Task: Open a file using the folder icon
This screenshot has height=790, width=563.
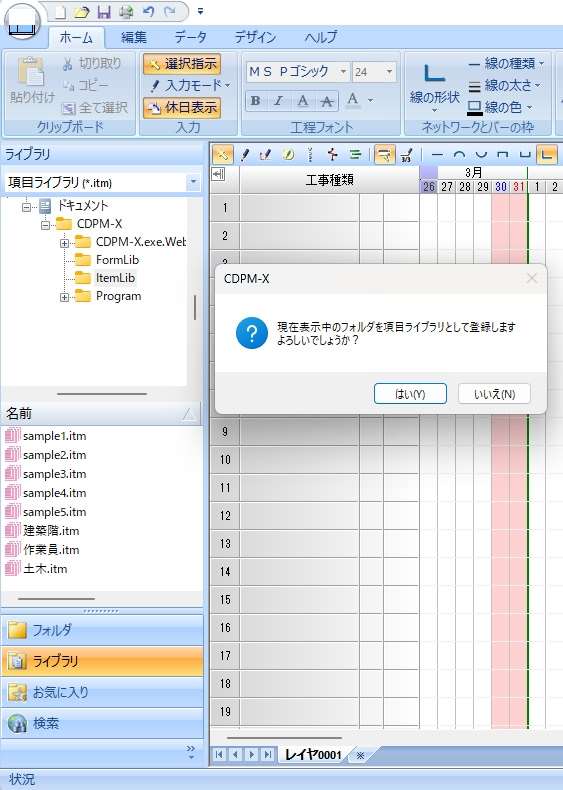Action: click(82, 12)
